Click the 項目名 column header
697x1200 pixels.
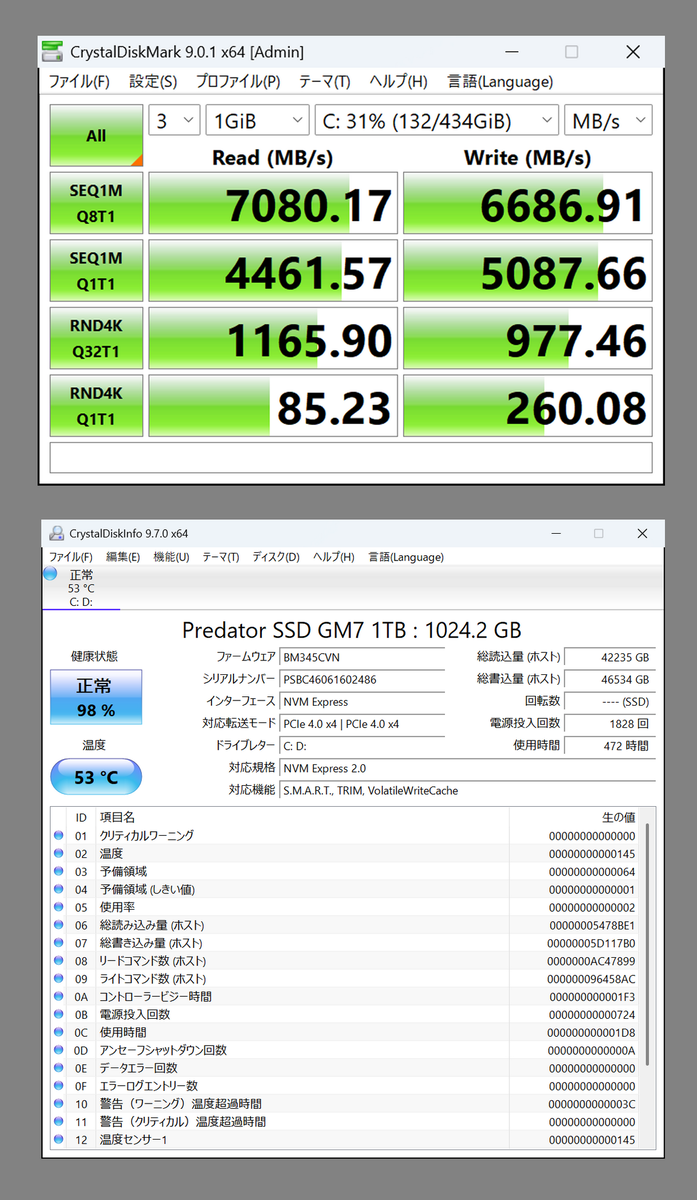(x=302, y=817)
